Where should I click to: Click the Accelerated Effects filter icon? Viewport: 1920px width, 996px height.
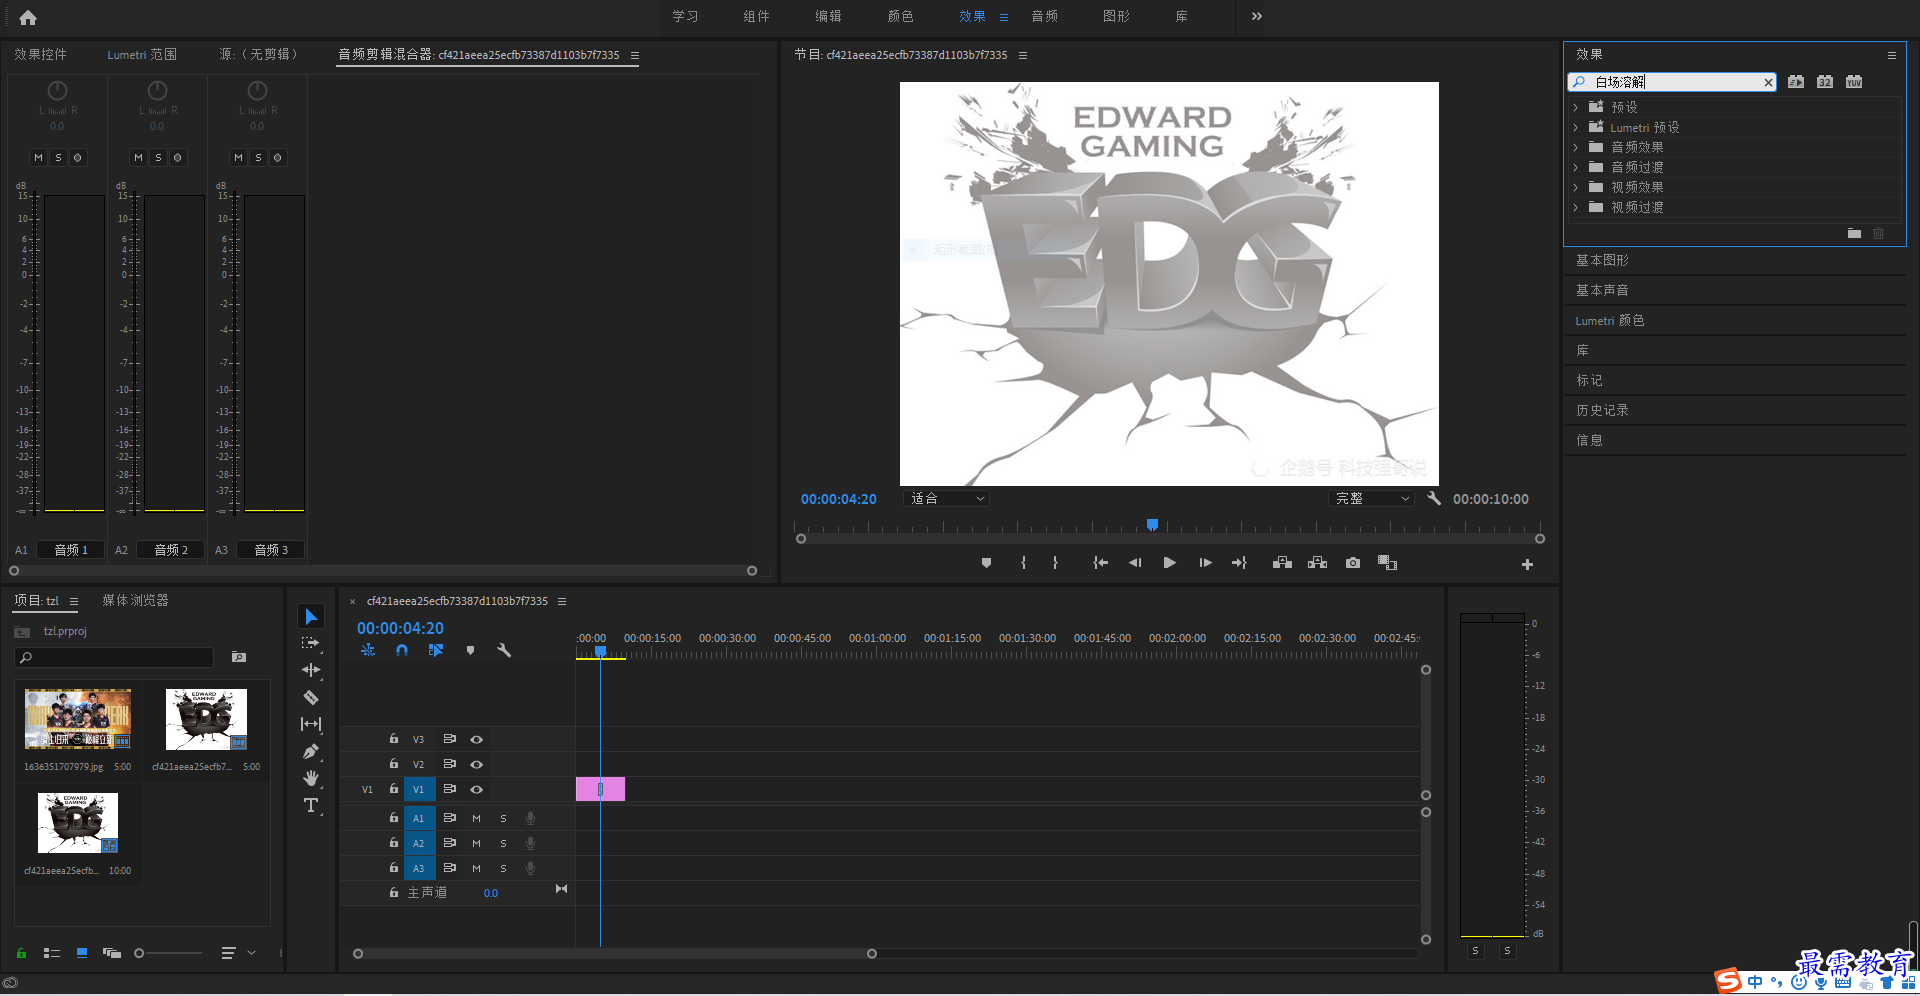coord(1796,82)
